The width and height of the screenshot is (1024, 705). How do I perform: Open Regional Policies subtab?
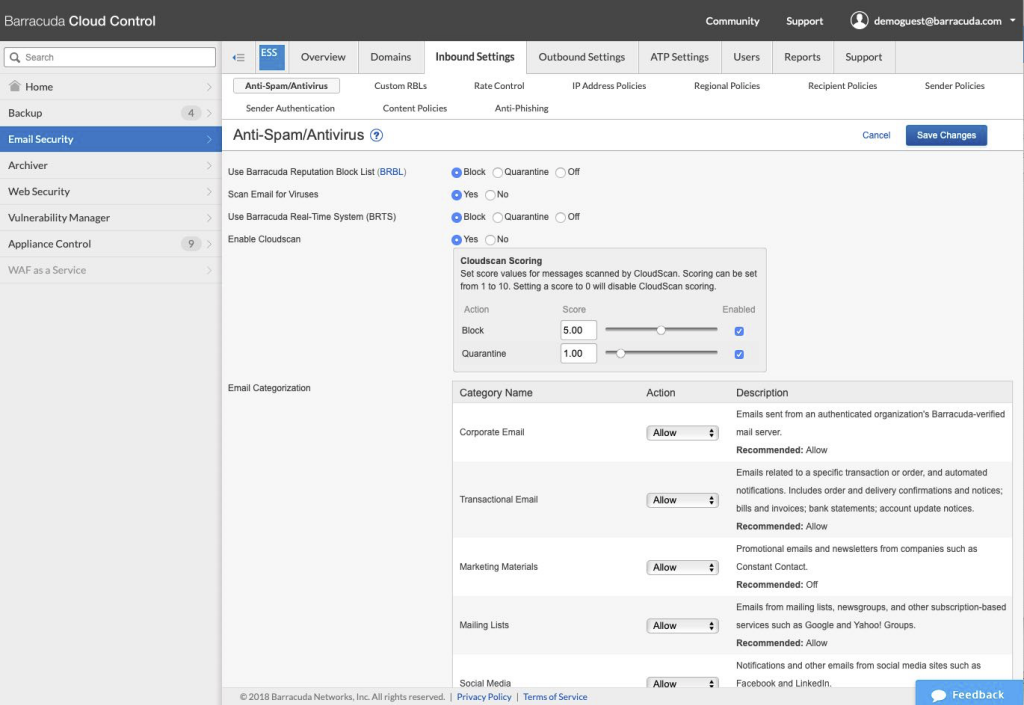coord(727,86)
